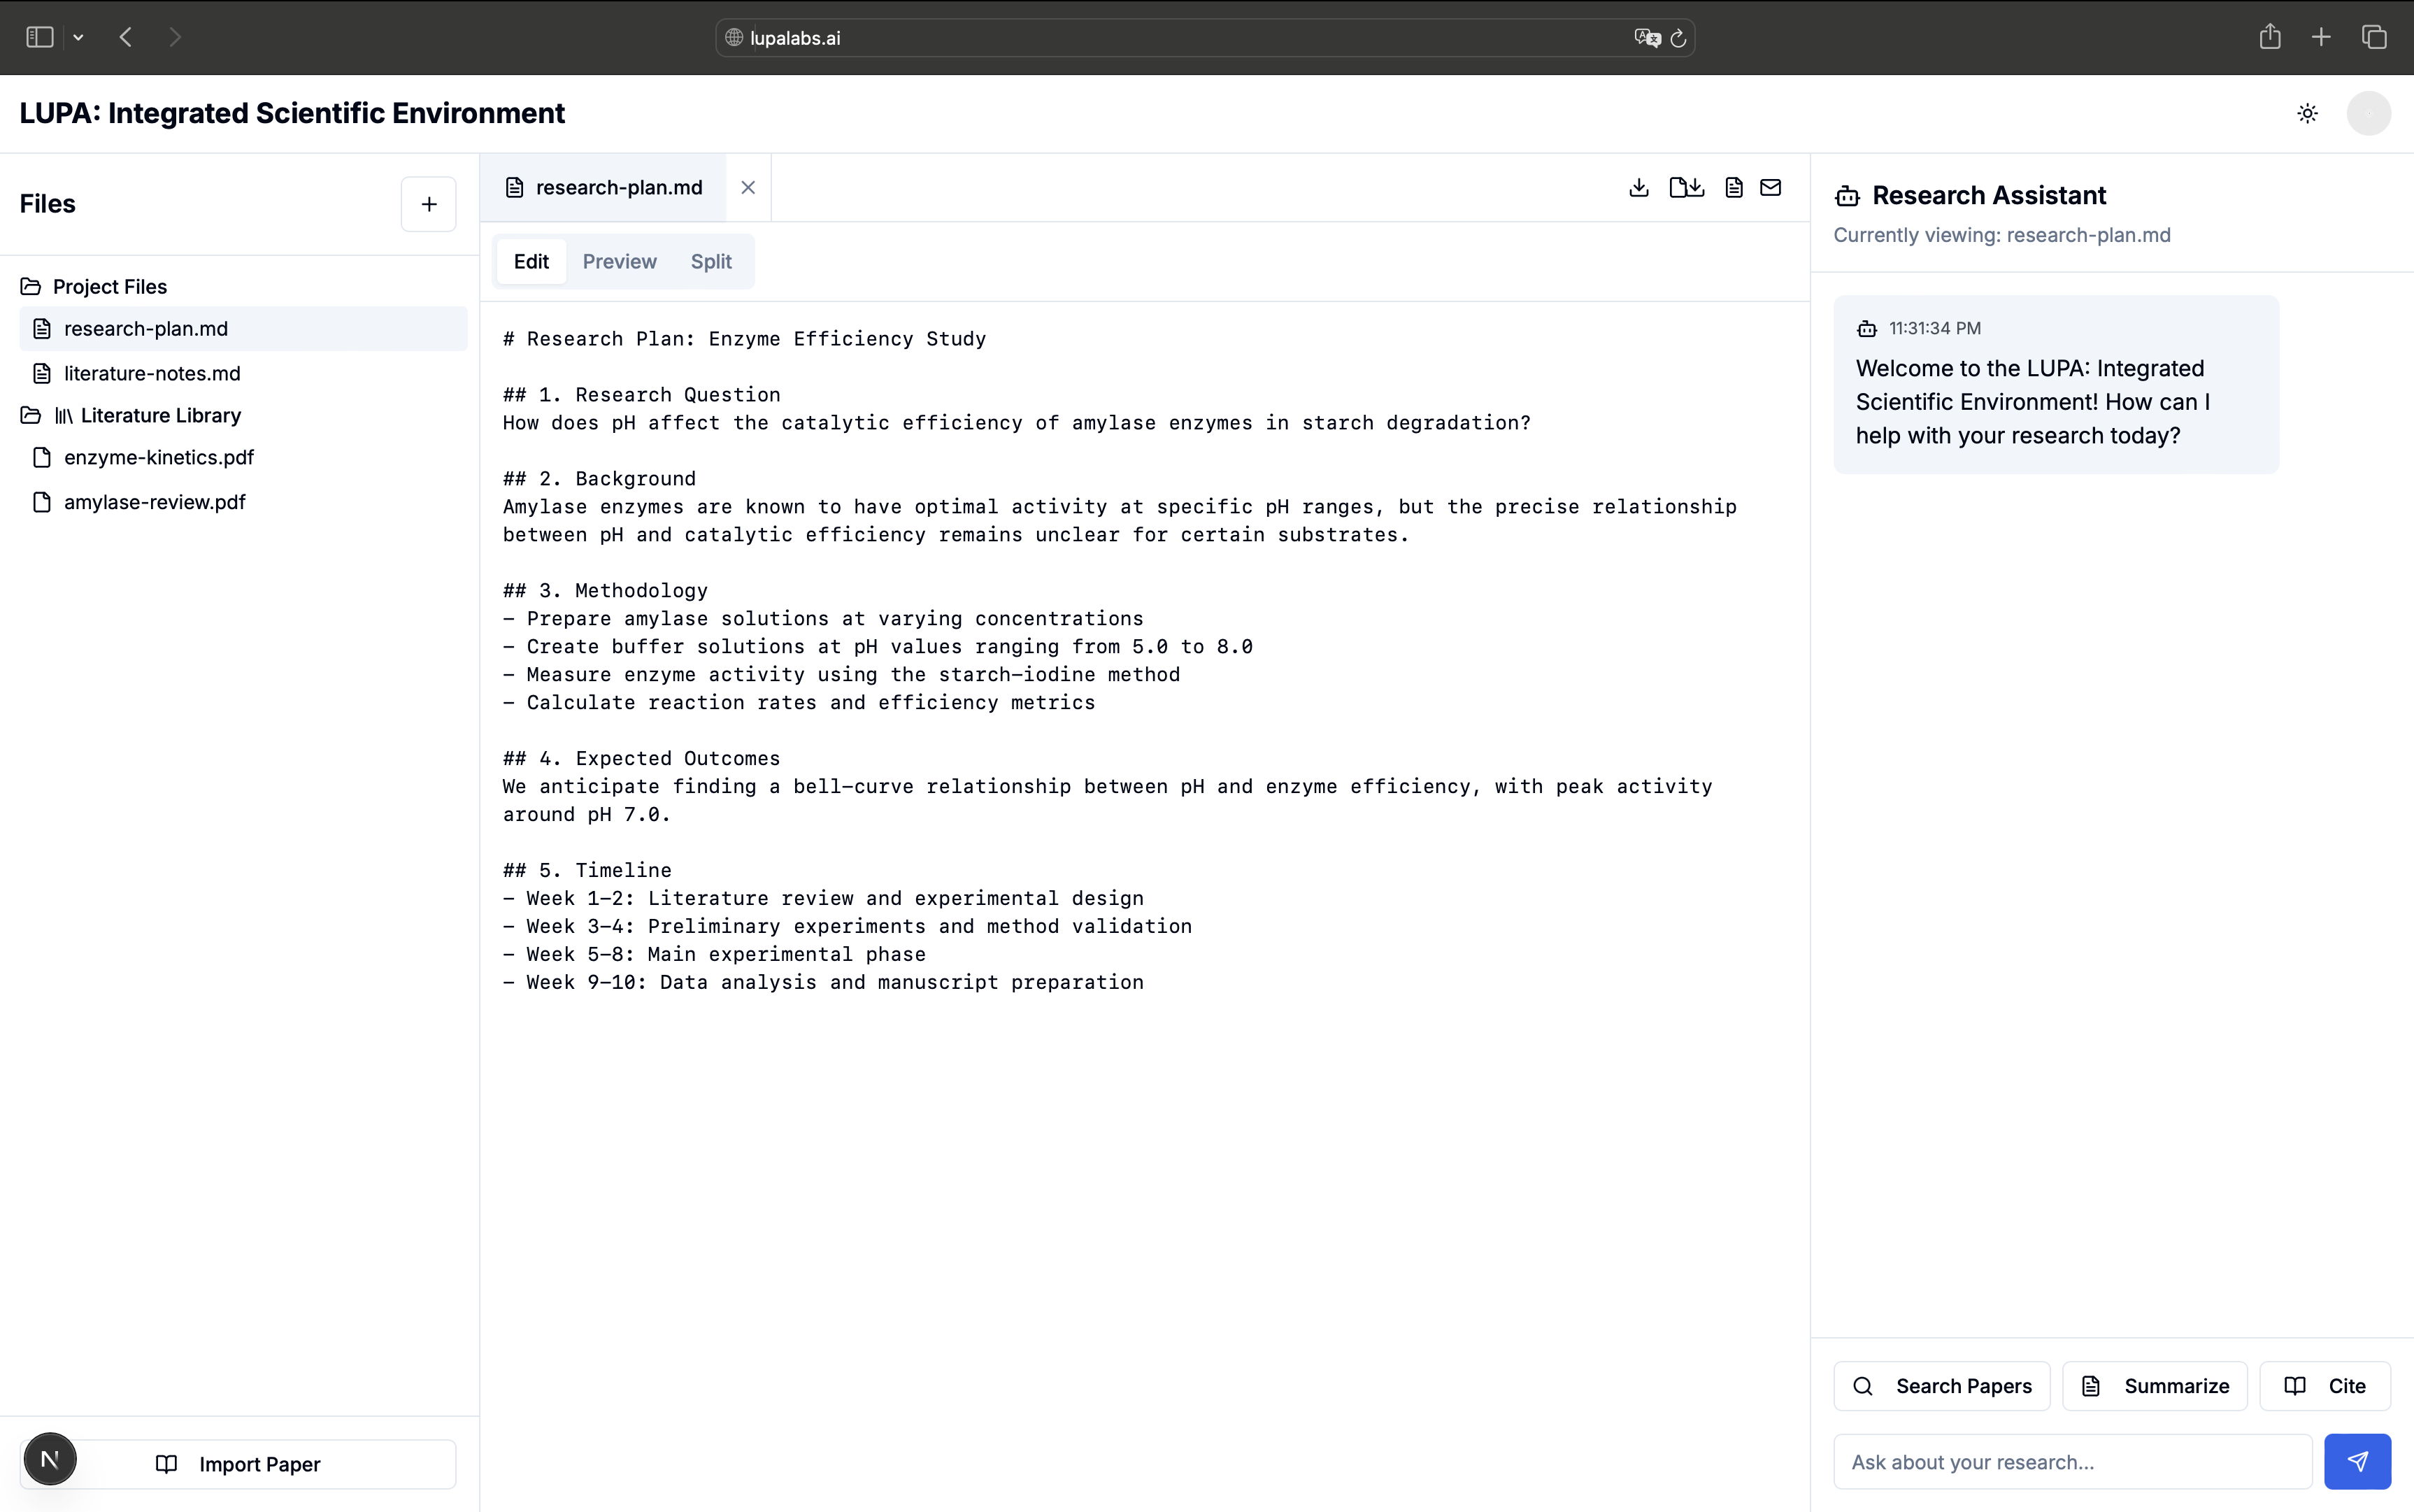Open literature-notes.md file
Screen dimensions: 2414x1512
click(x=243, y=373)
